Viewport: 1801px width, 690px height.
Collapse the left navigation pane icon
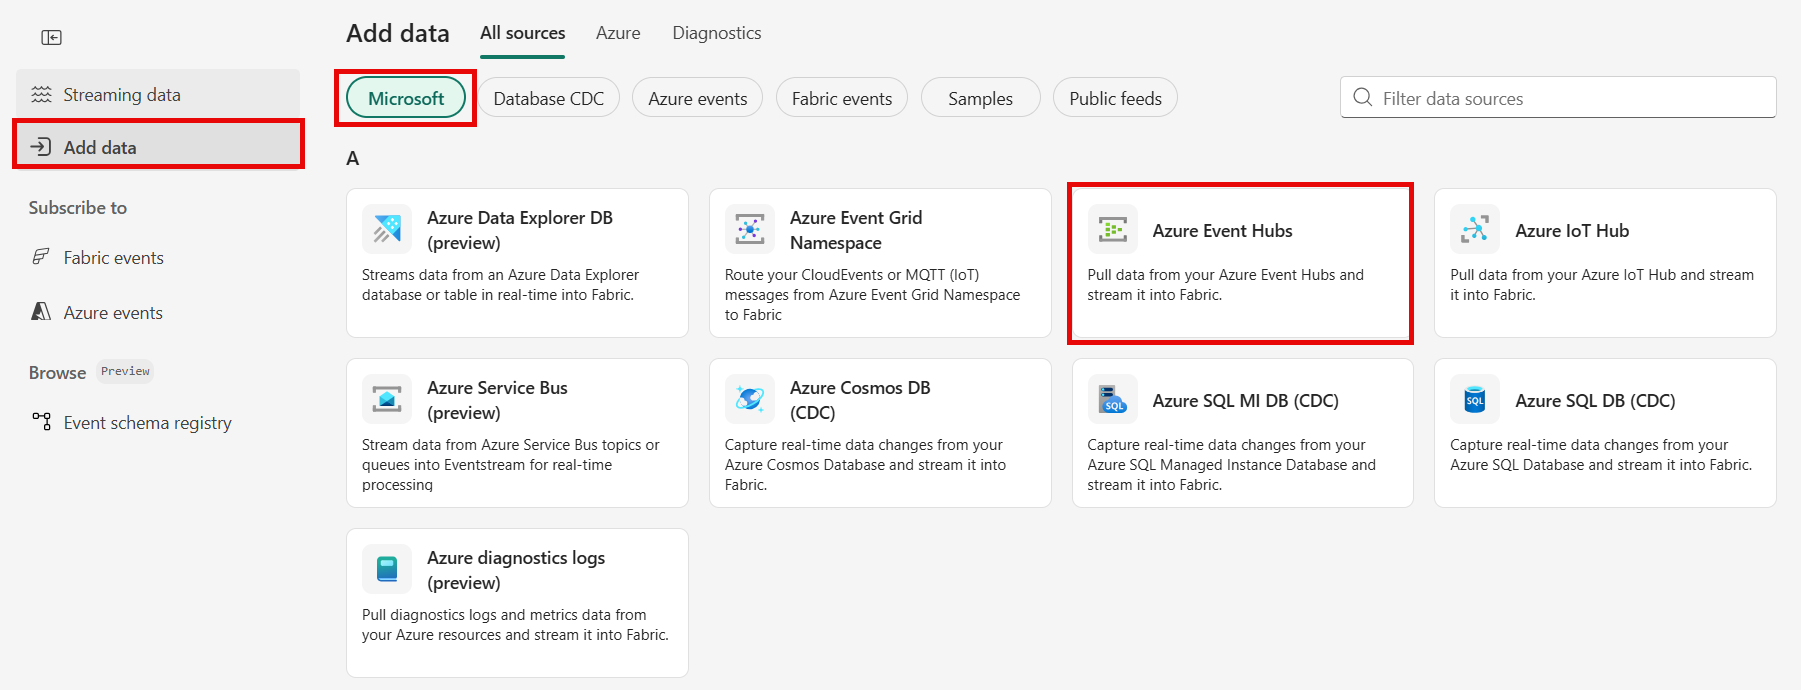pos(51,38)
